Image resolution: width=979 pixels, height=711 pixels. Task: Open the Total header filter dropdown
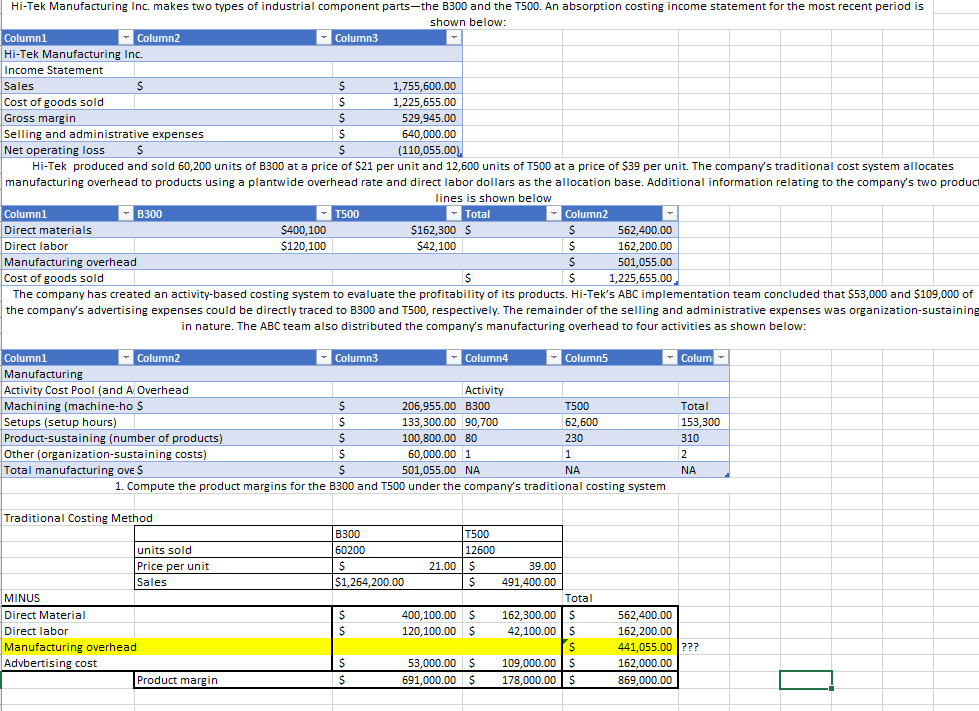(x=554, y=214)
